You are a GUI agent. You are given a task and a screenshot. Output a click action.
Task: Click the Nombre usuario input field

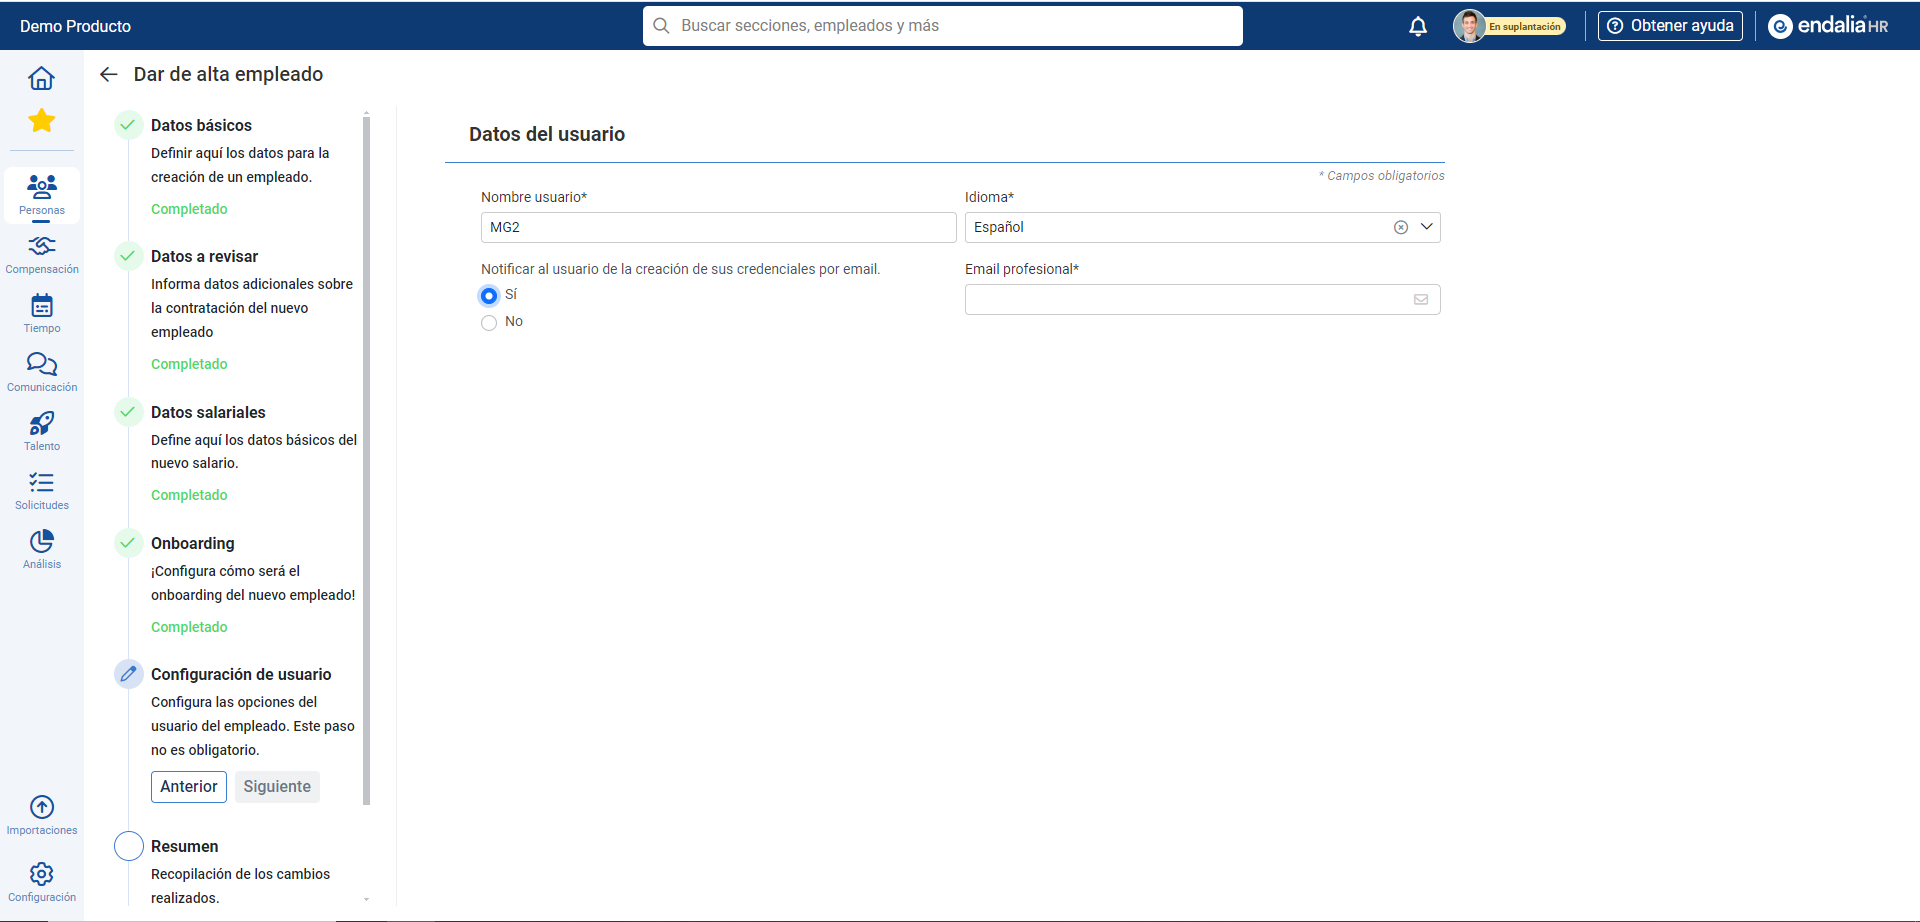[718, 227]
